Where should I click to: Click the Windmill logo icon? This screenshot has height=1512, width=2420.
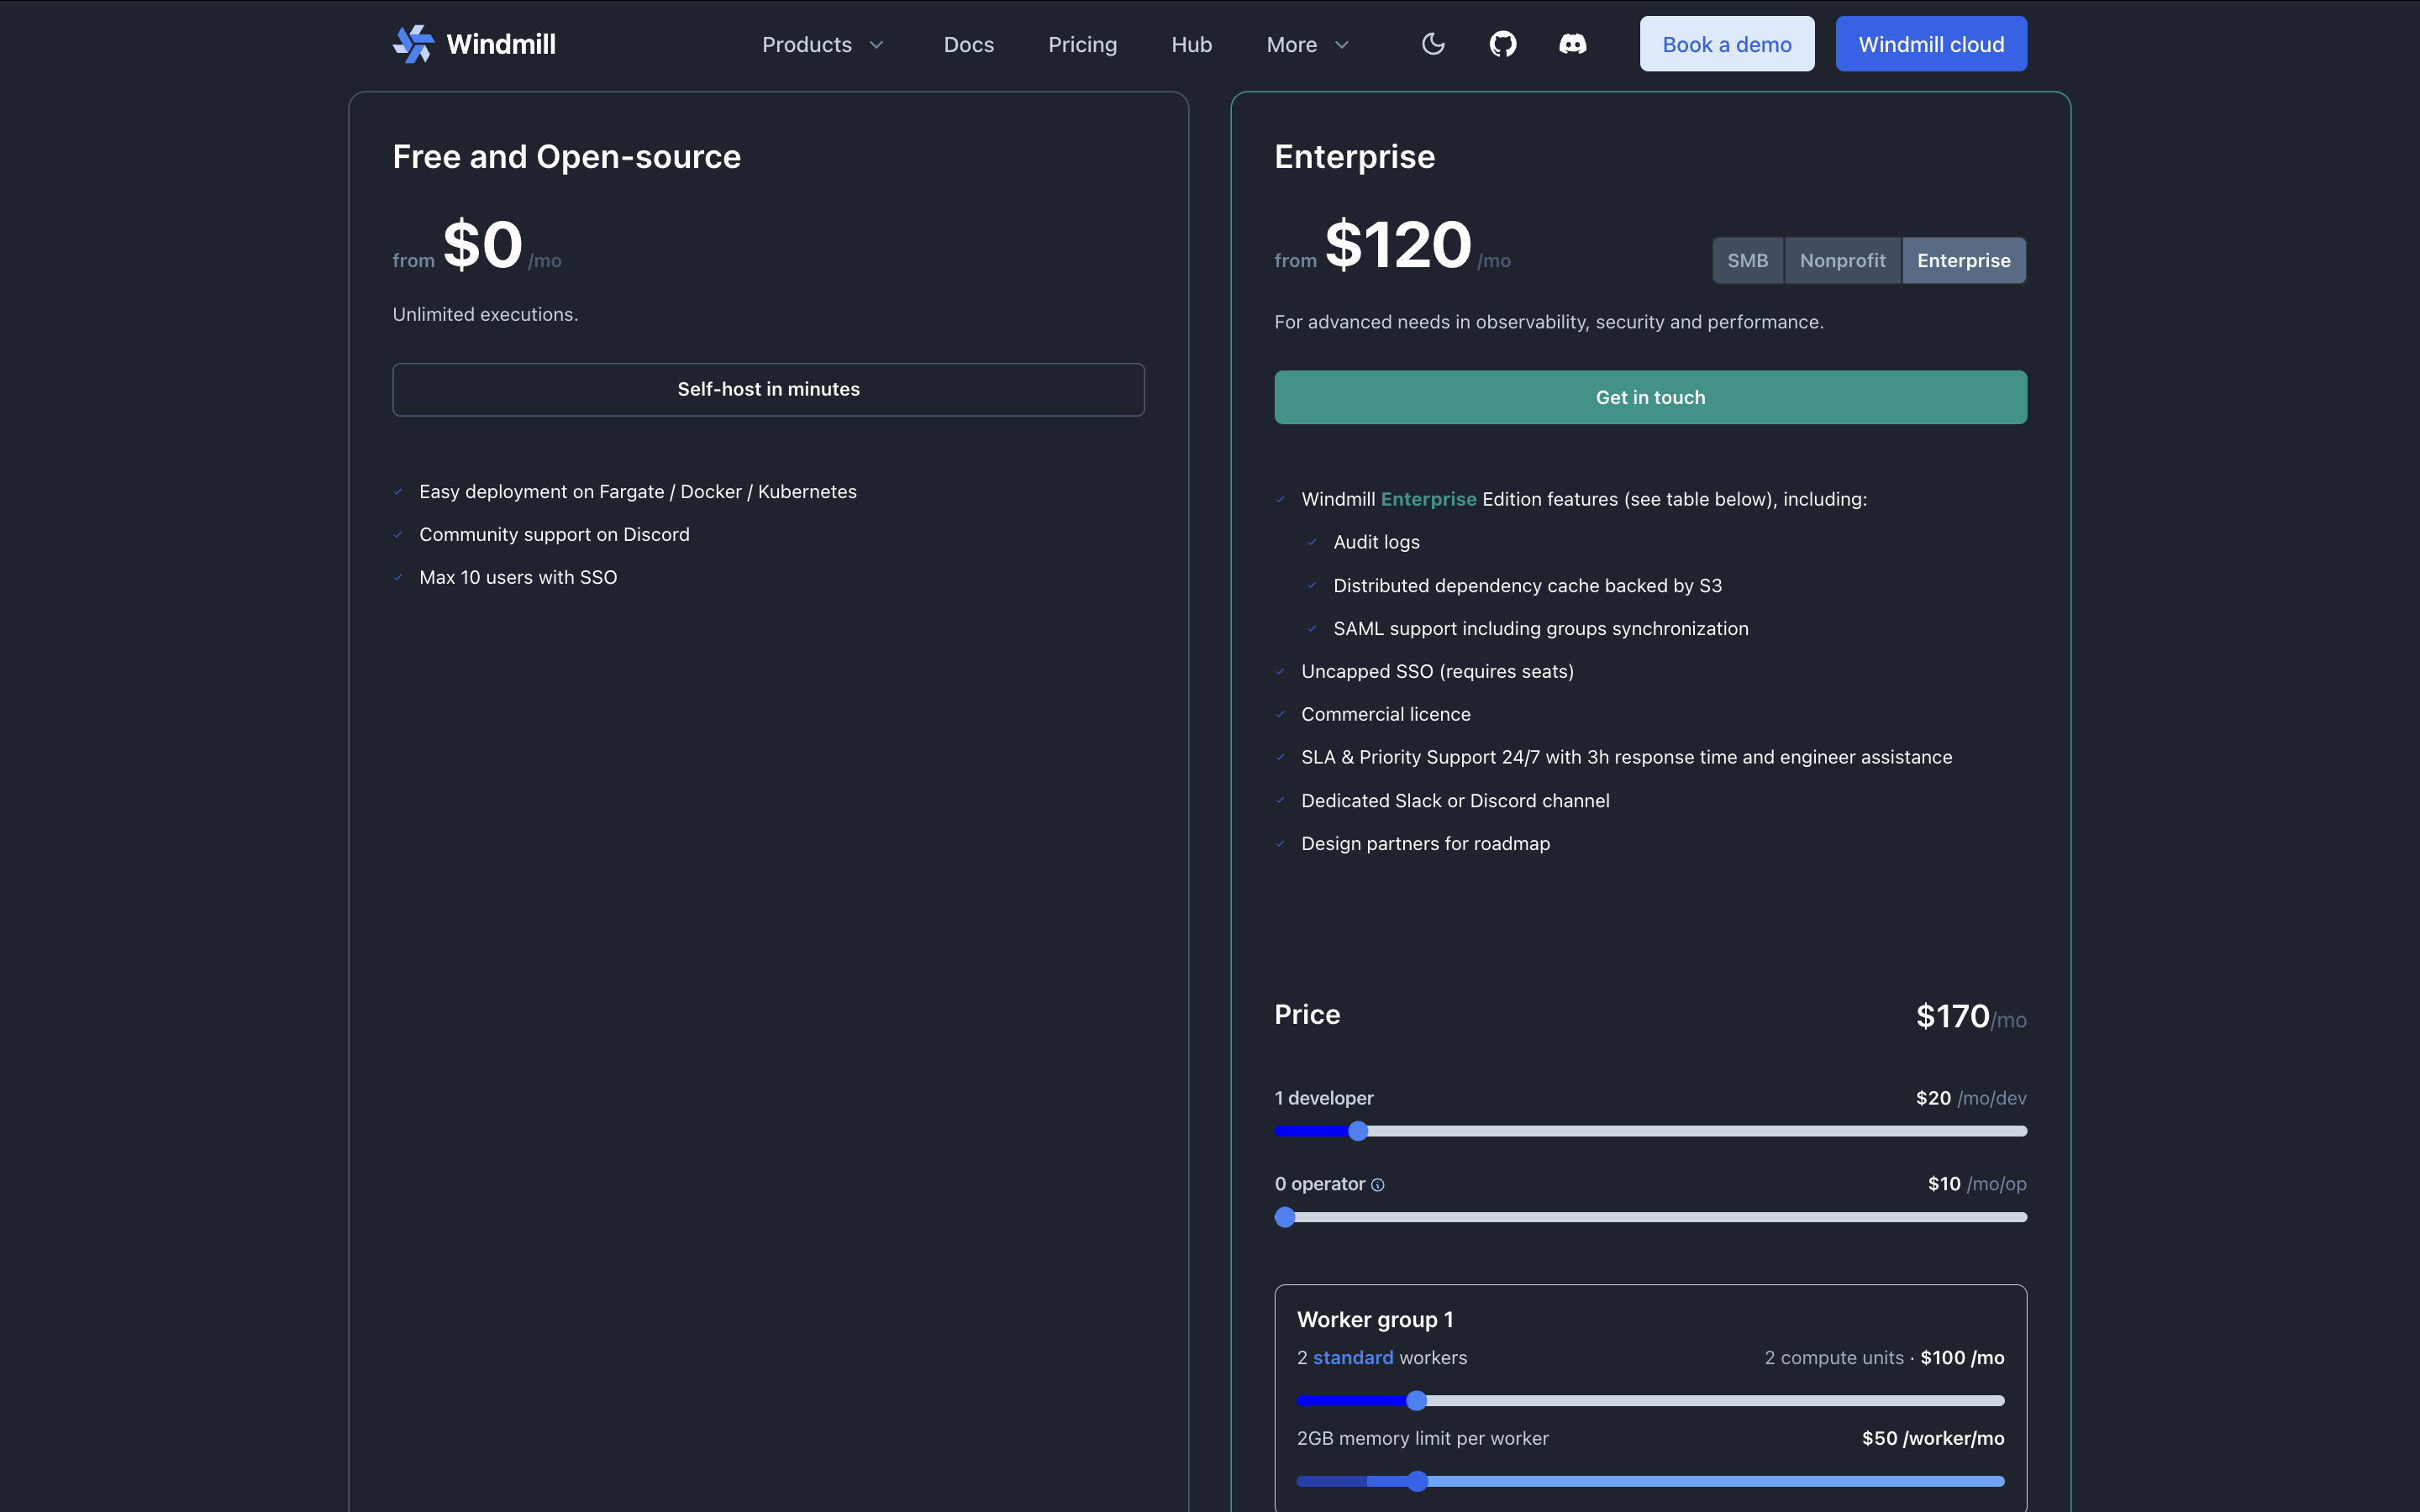click(413, 44)
